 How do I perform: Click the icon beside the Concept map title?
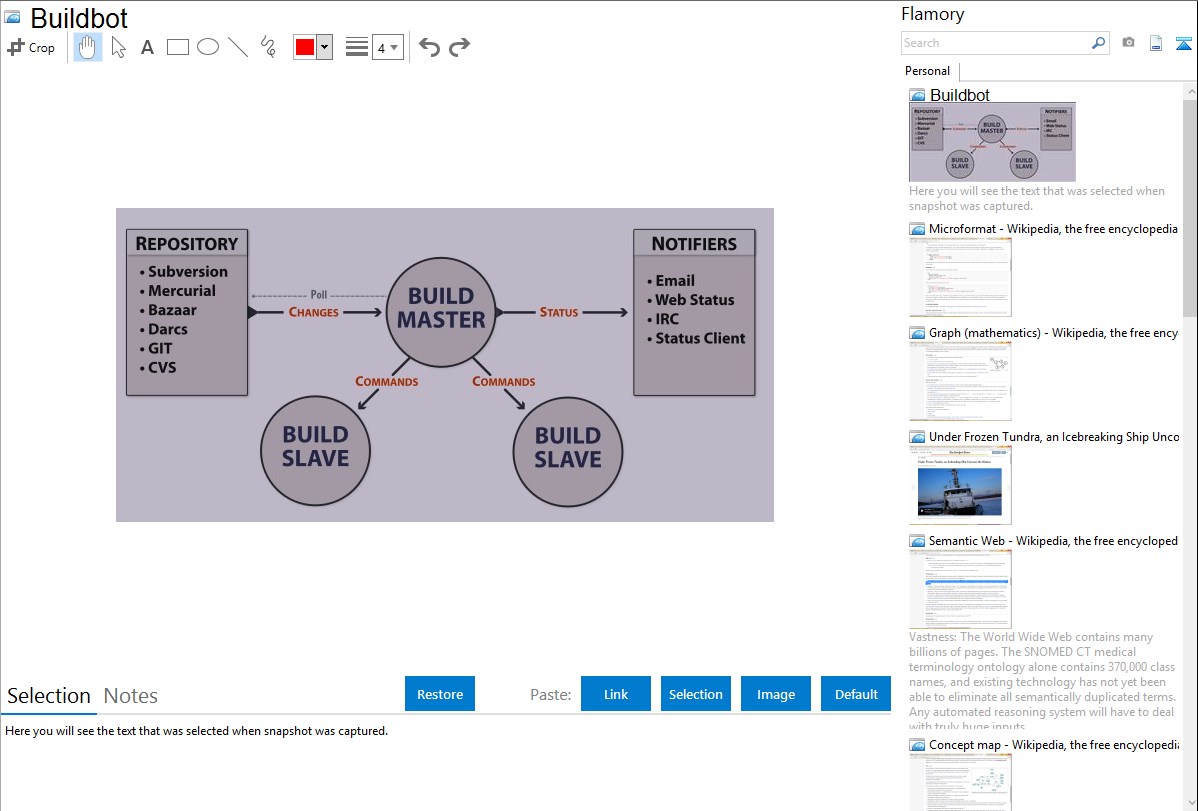[x=917, y=745]
